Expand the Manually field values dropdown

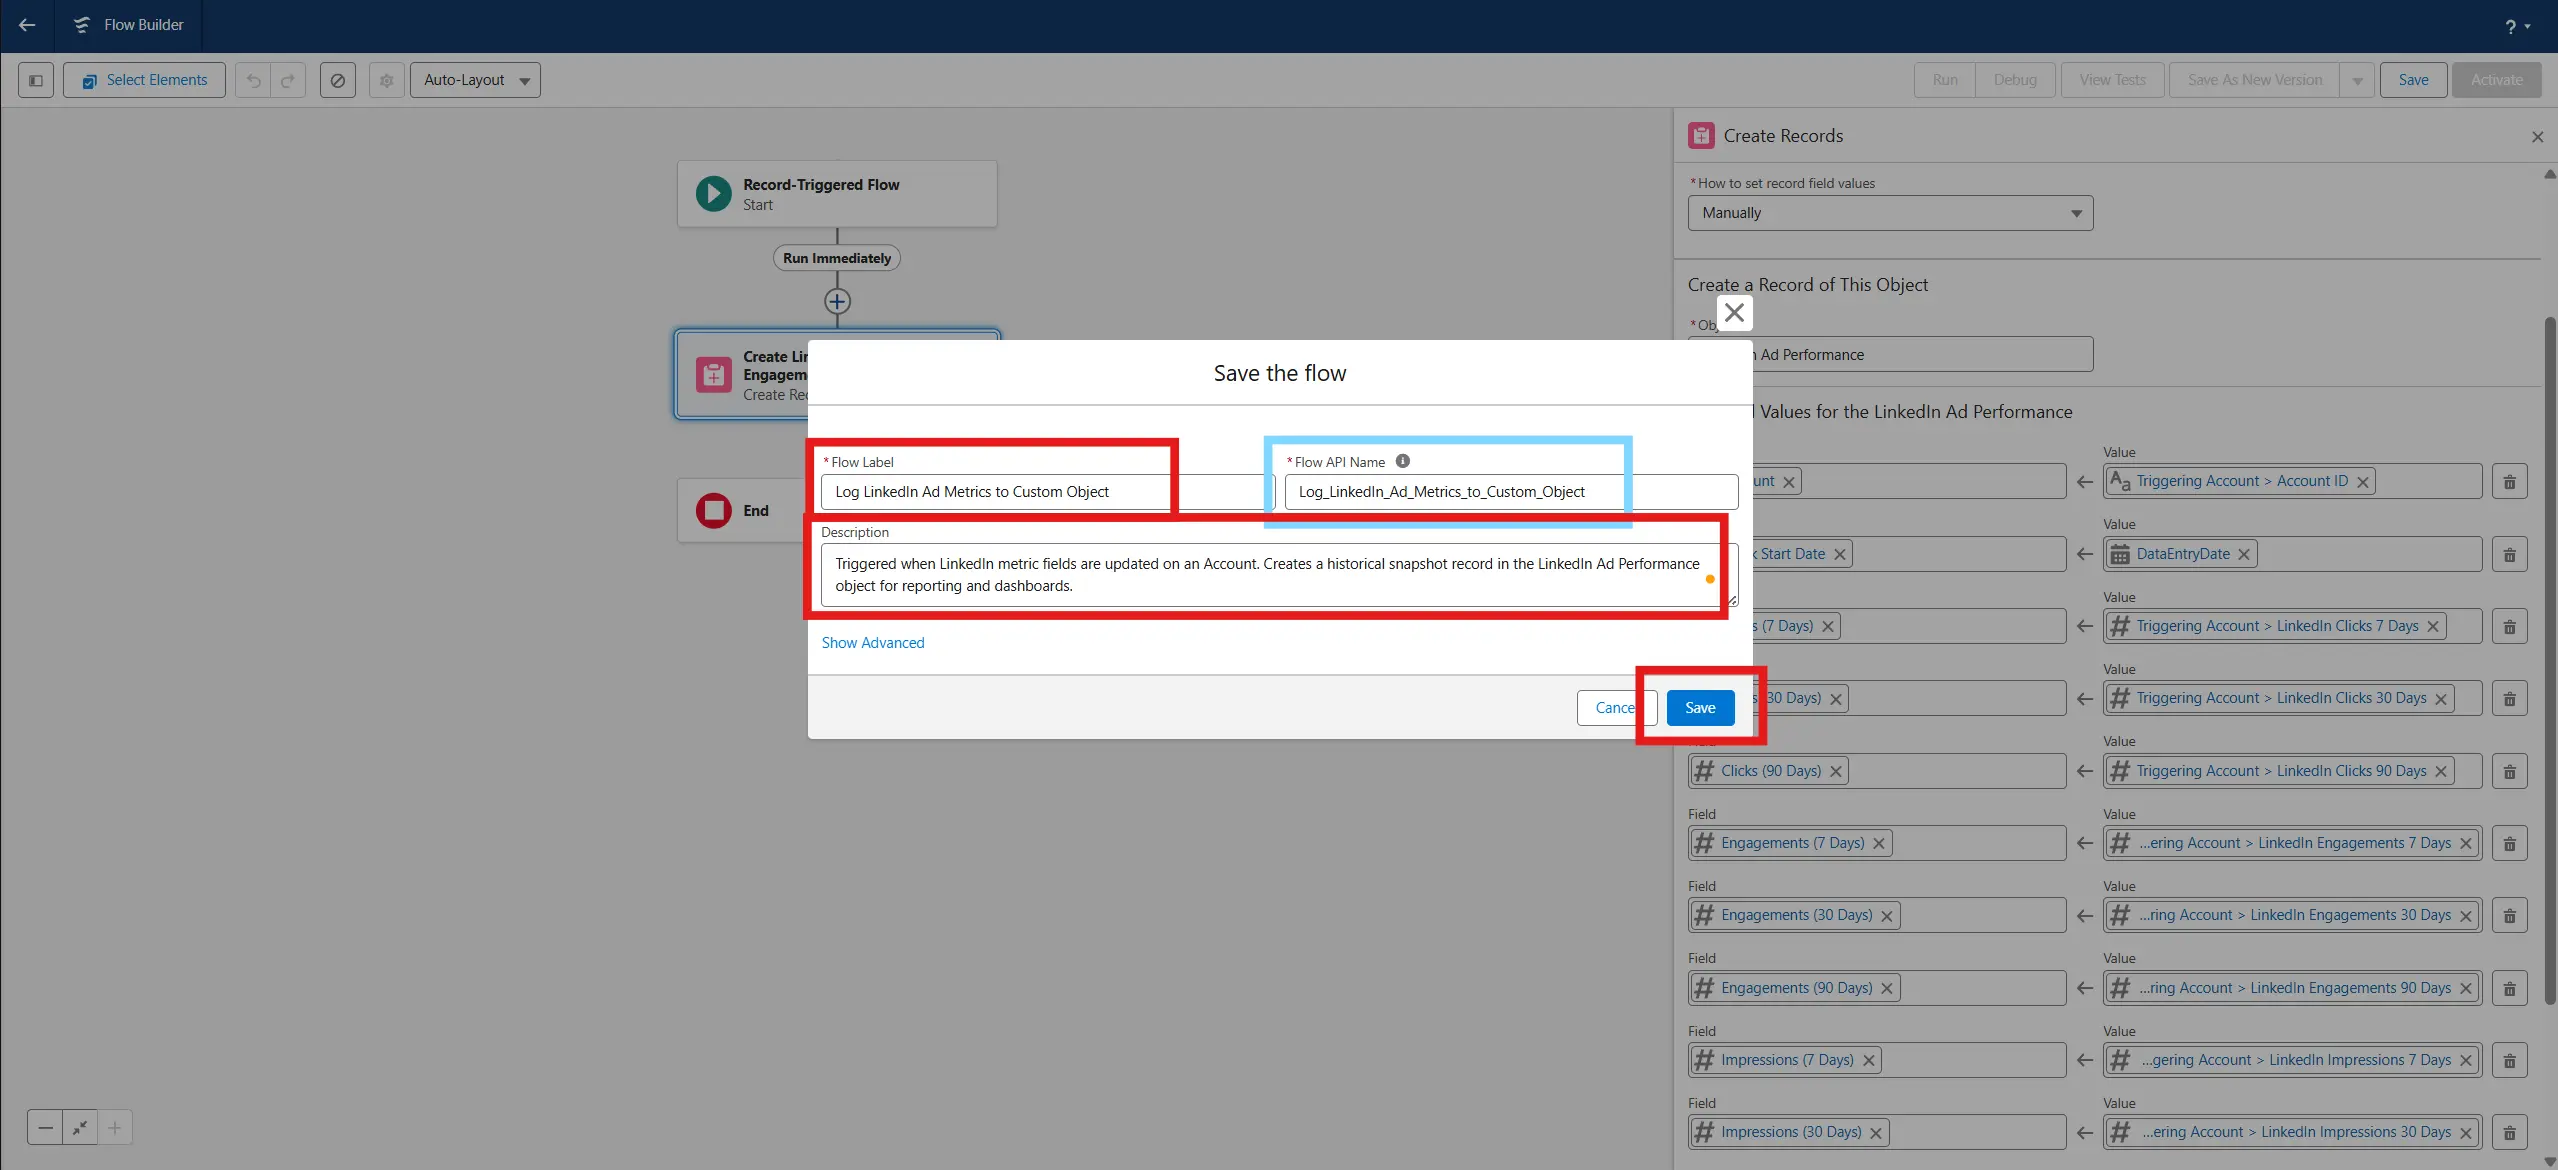pos(1890,213)
